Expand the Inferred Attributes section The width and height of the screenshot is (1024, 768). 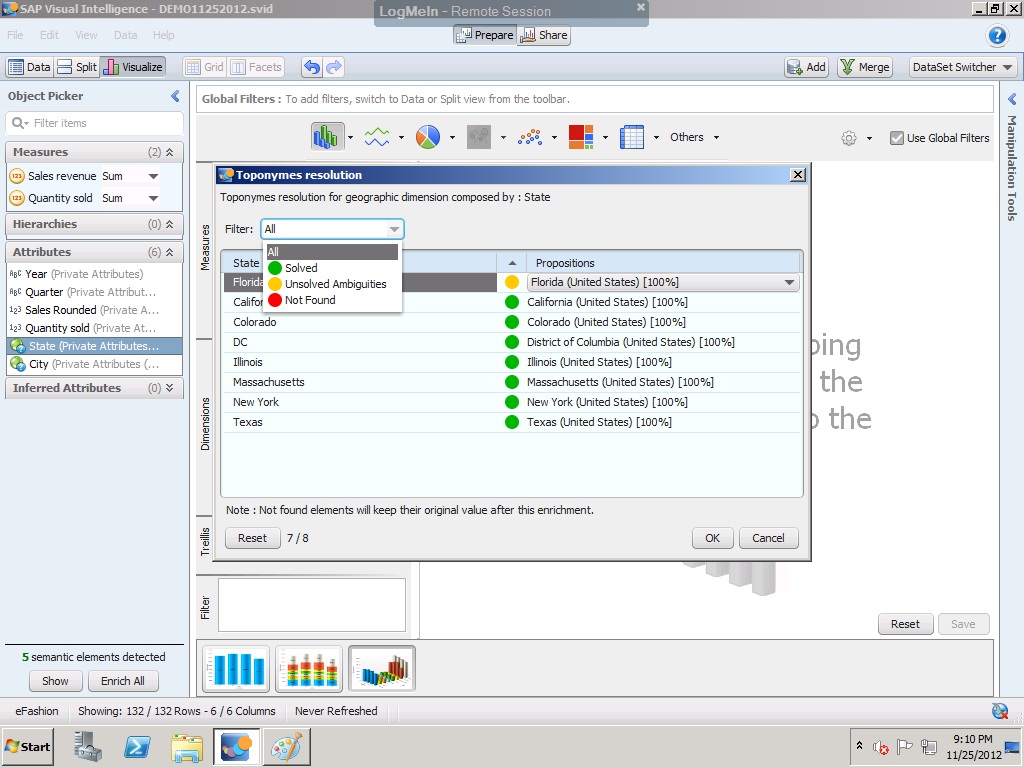click(170, 388)
